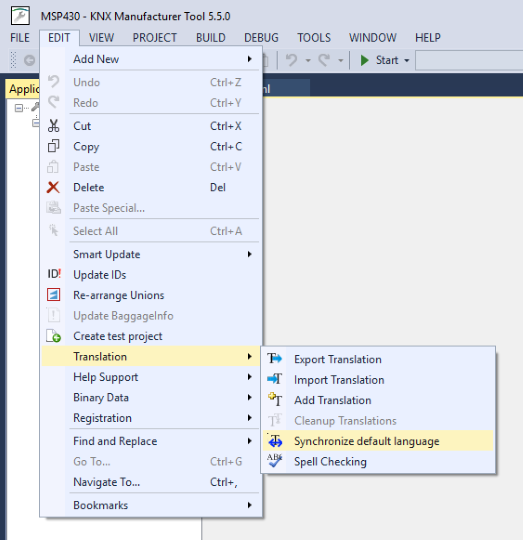523x540 pixels.
Task: Select Synchronize default language icon
Action: (x=275, y=440)
